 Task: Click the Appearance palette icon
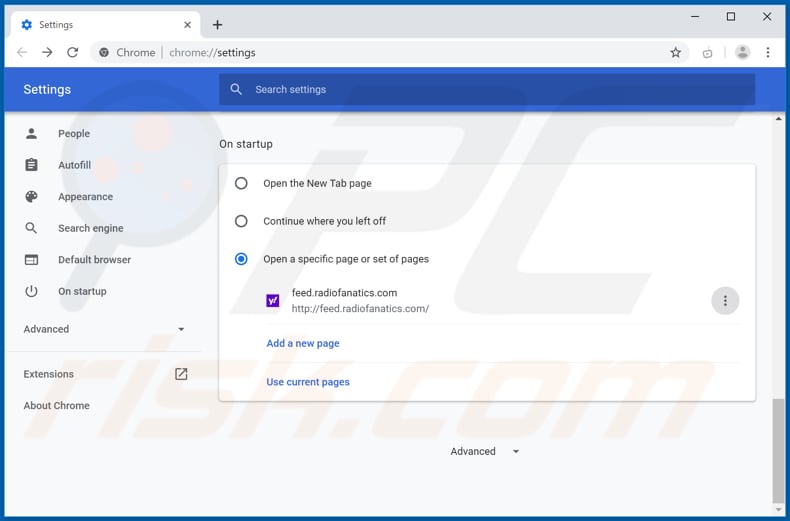[x=31, y=197]
